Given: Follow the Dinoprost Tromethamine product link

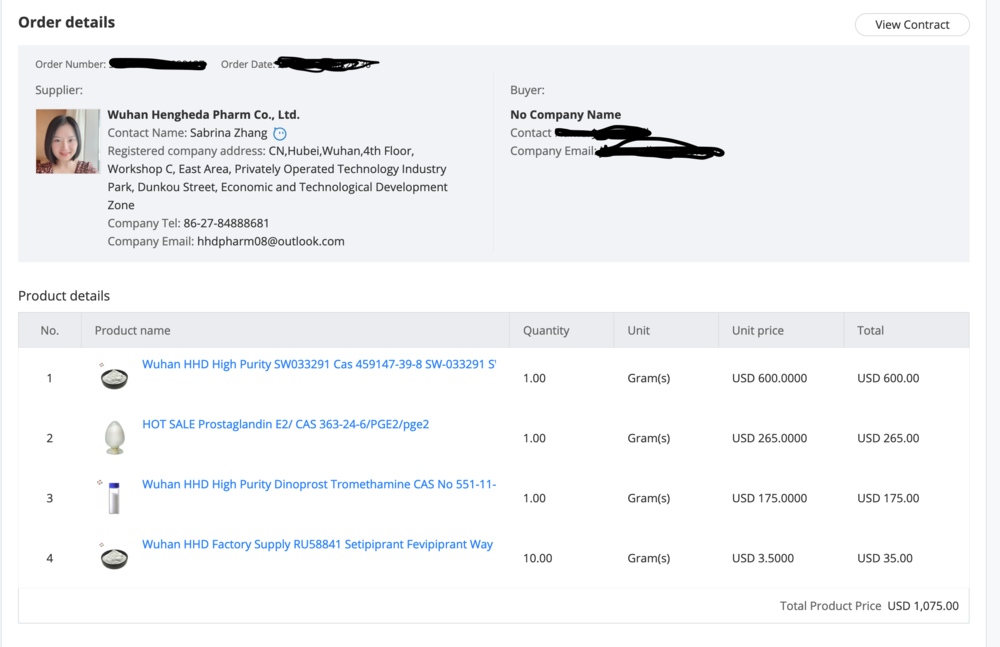Looking at the screenshot, I should [318, 485].
